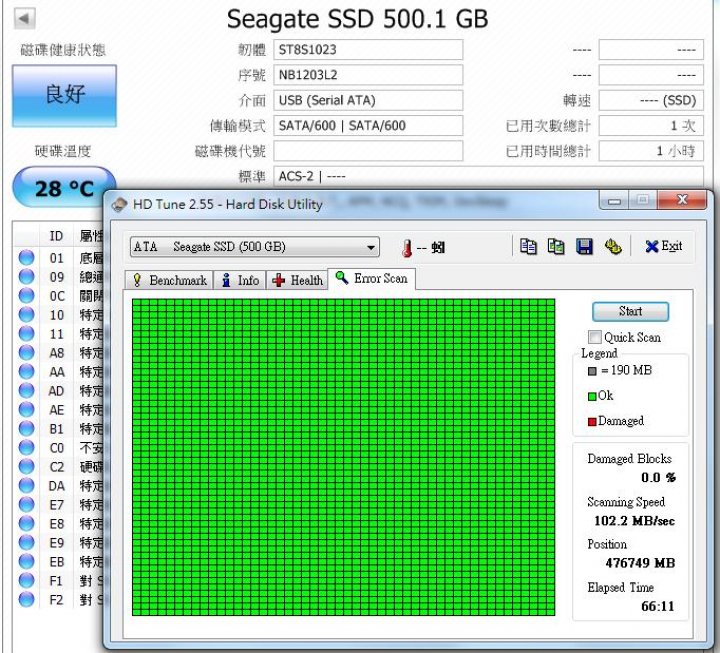This screenshot has height=653, width=720.
Task: Click the blue status icon for ID 01
Action: tap(27, 257)
